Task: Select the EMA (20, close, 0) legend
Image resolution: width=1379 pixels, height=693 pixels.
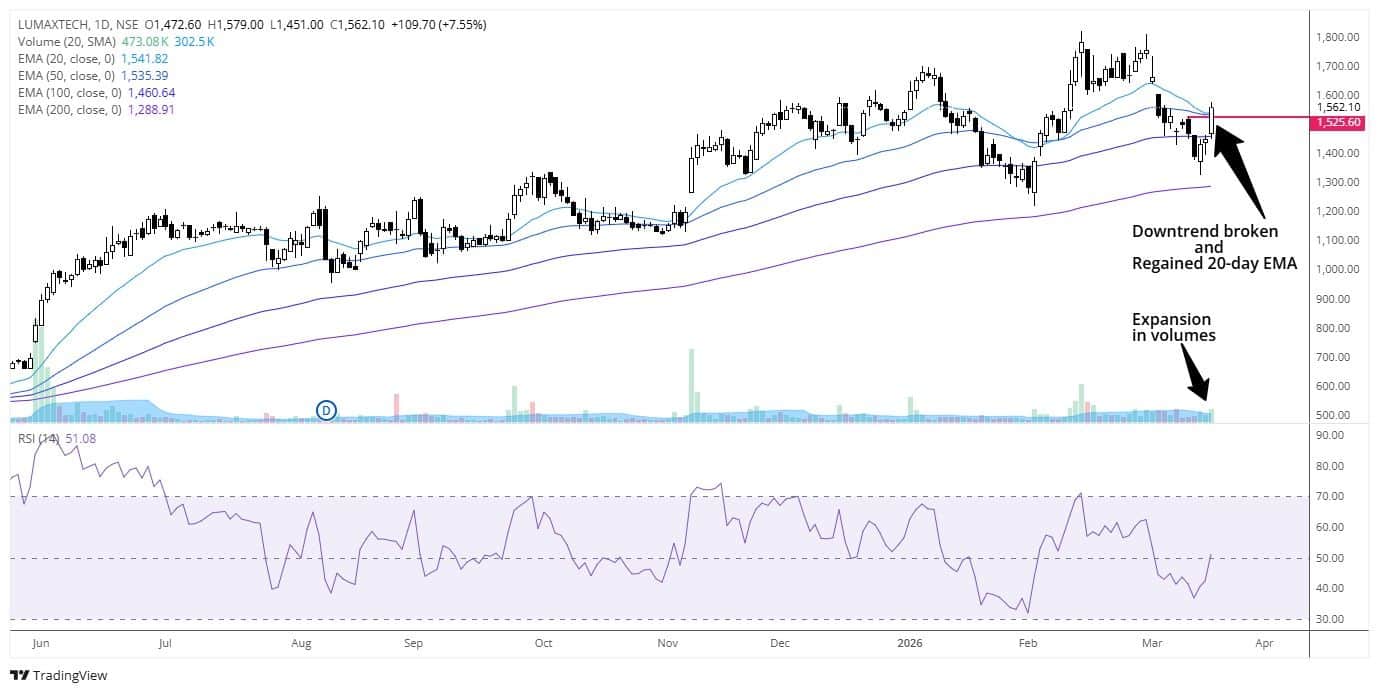Action: coord(66,58)
